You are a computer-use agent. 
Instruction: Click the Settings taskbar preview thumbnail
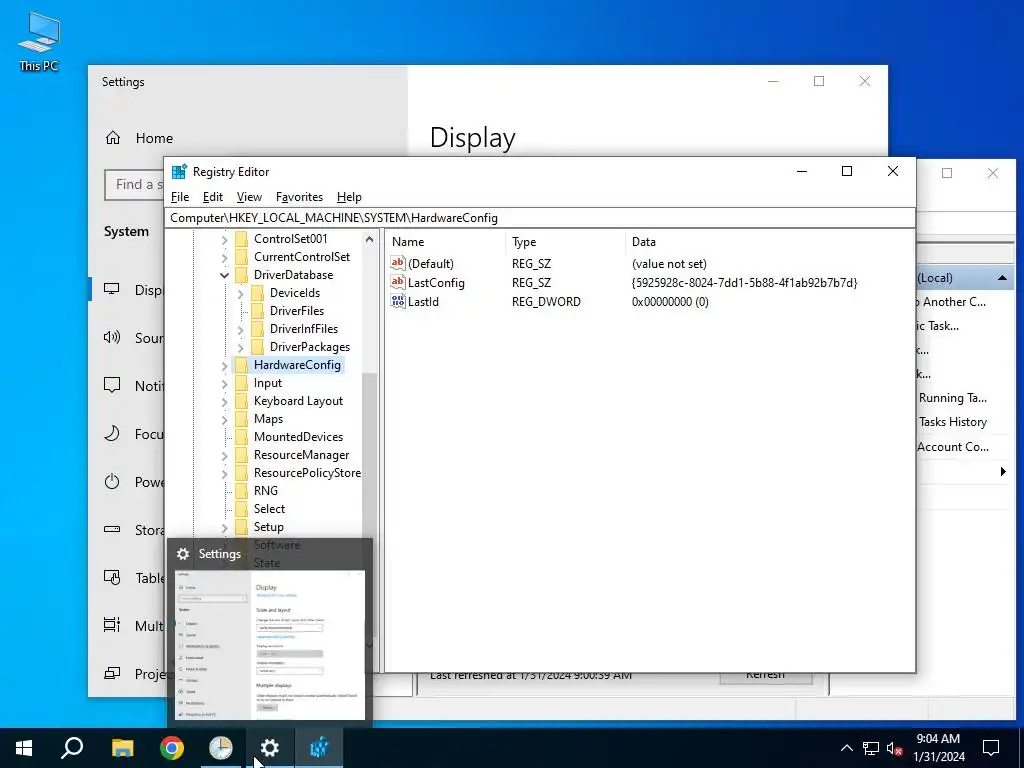(271, 645)
